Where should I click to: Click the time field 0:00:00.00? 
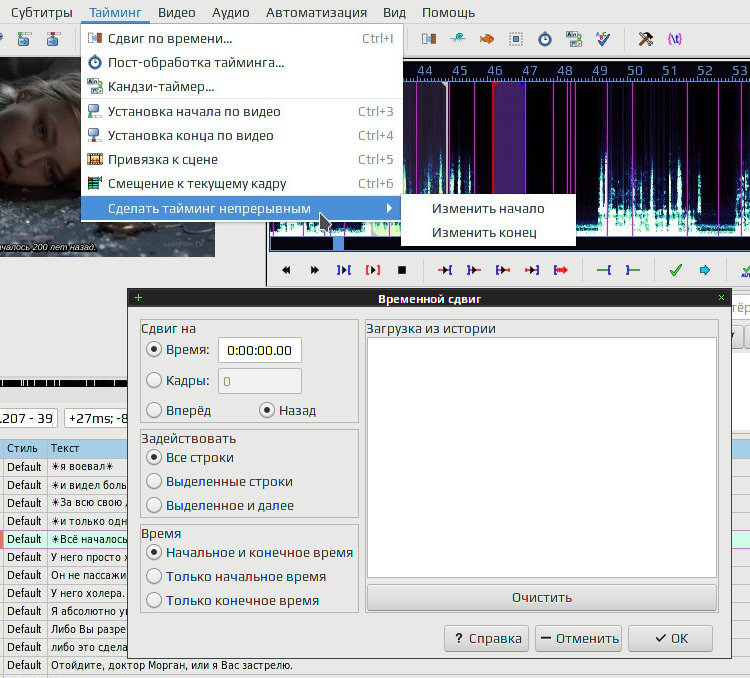tap(260, 350)
